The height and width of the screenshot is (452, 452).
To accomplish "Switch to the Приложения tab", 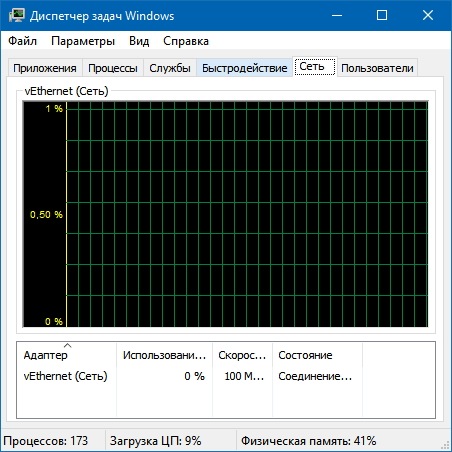I will (x=45, y=68).
